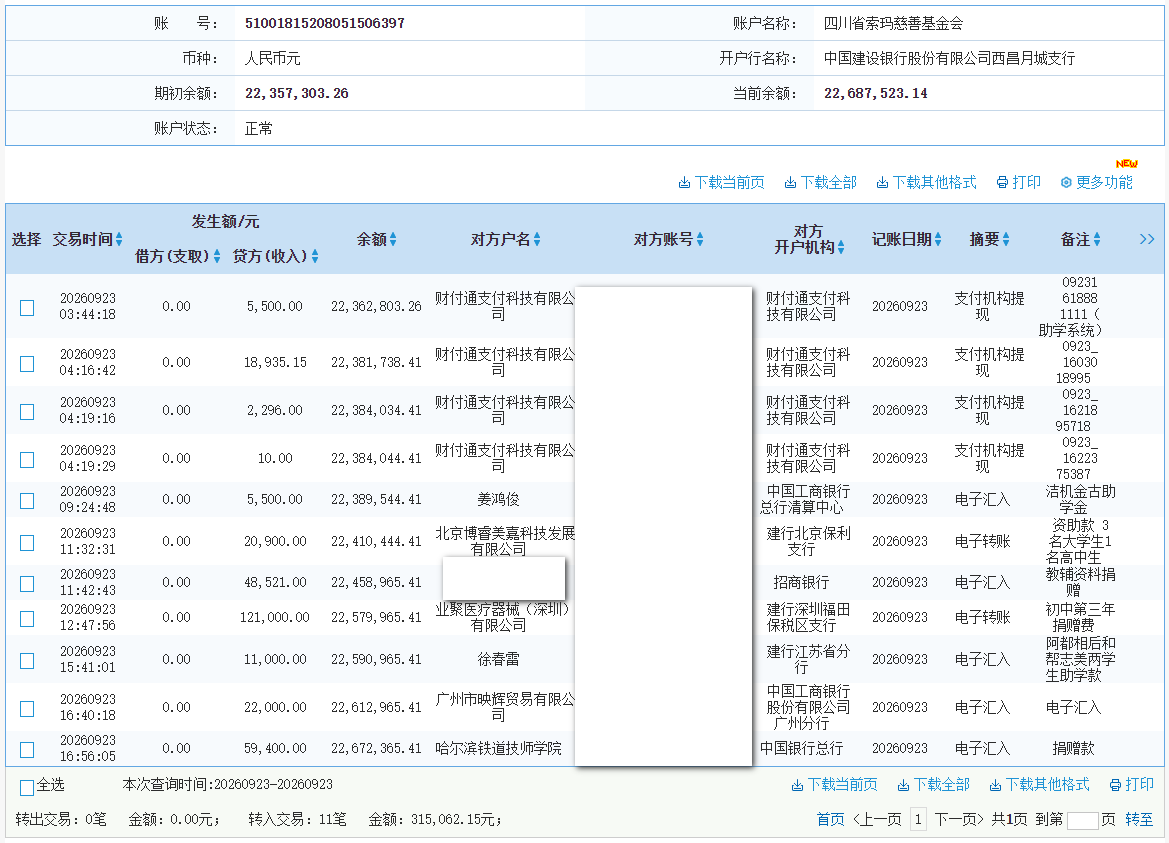Sort by 对方户名 column arrows

[537, 239]
